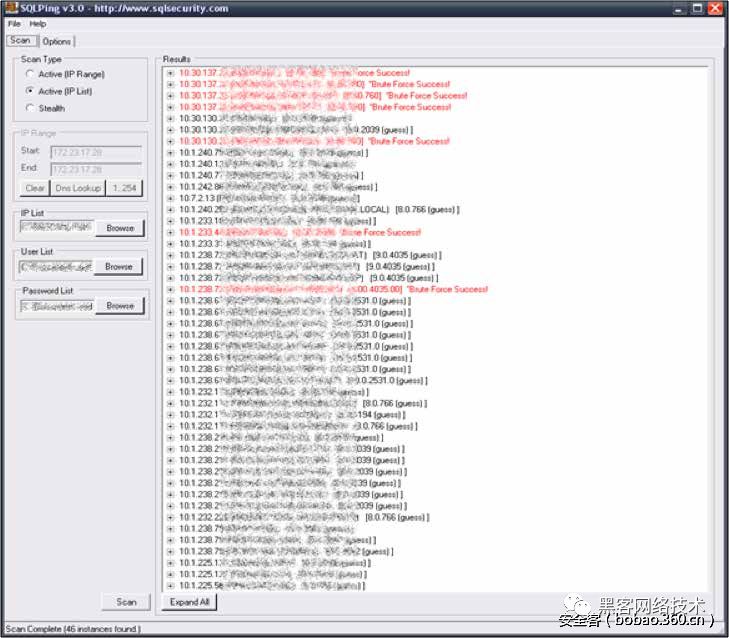Select Active (IP Range) scan type
The width and height of the screenshot is (729, 638).
click(30, 74)
